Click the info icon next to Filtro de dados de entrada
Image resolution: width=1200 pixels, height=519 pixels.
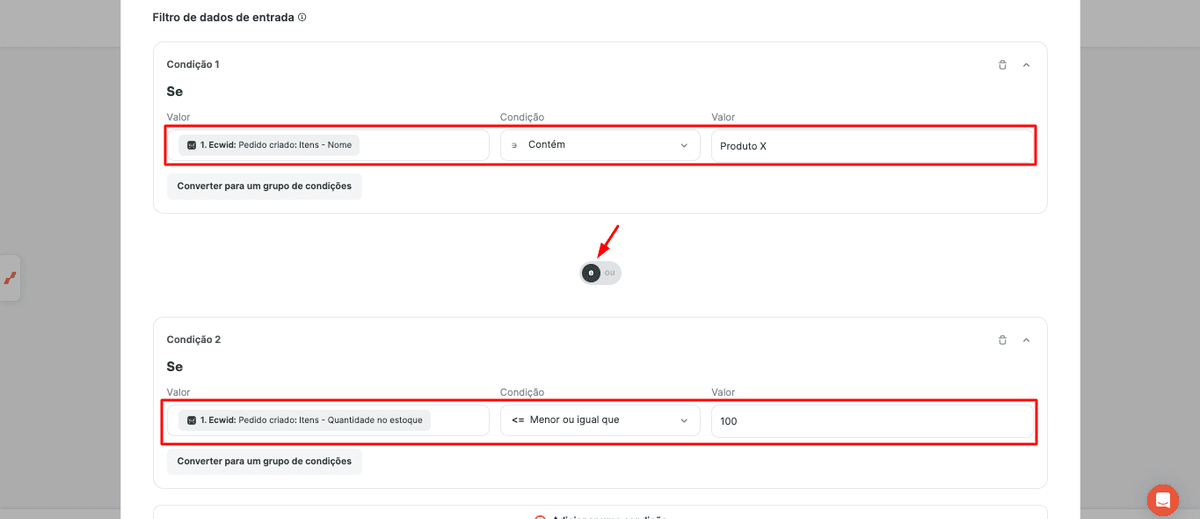(302, 17)
